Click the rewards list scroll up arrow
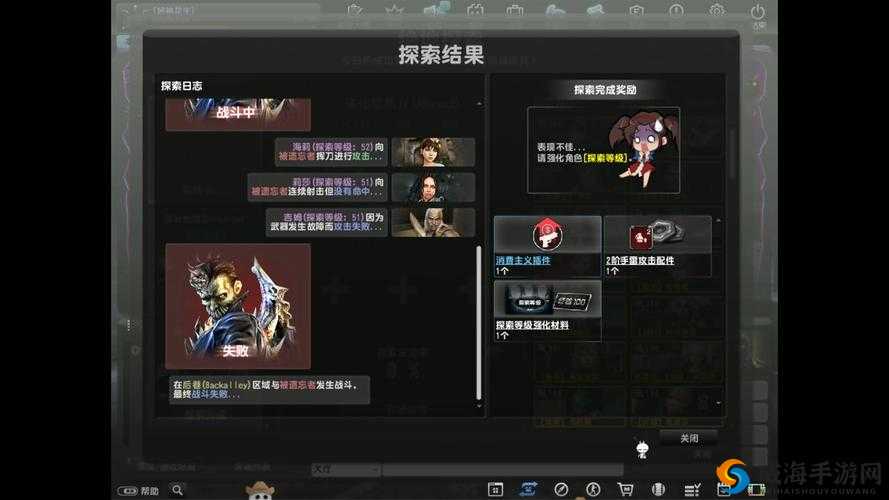This screenshot has height=500, width=889. [719, 220]
